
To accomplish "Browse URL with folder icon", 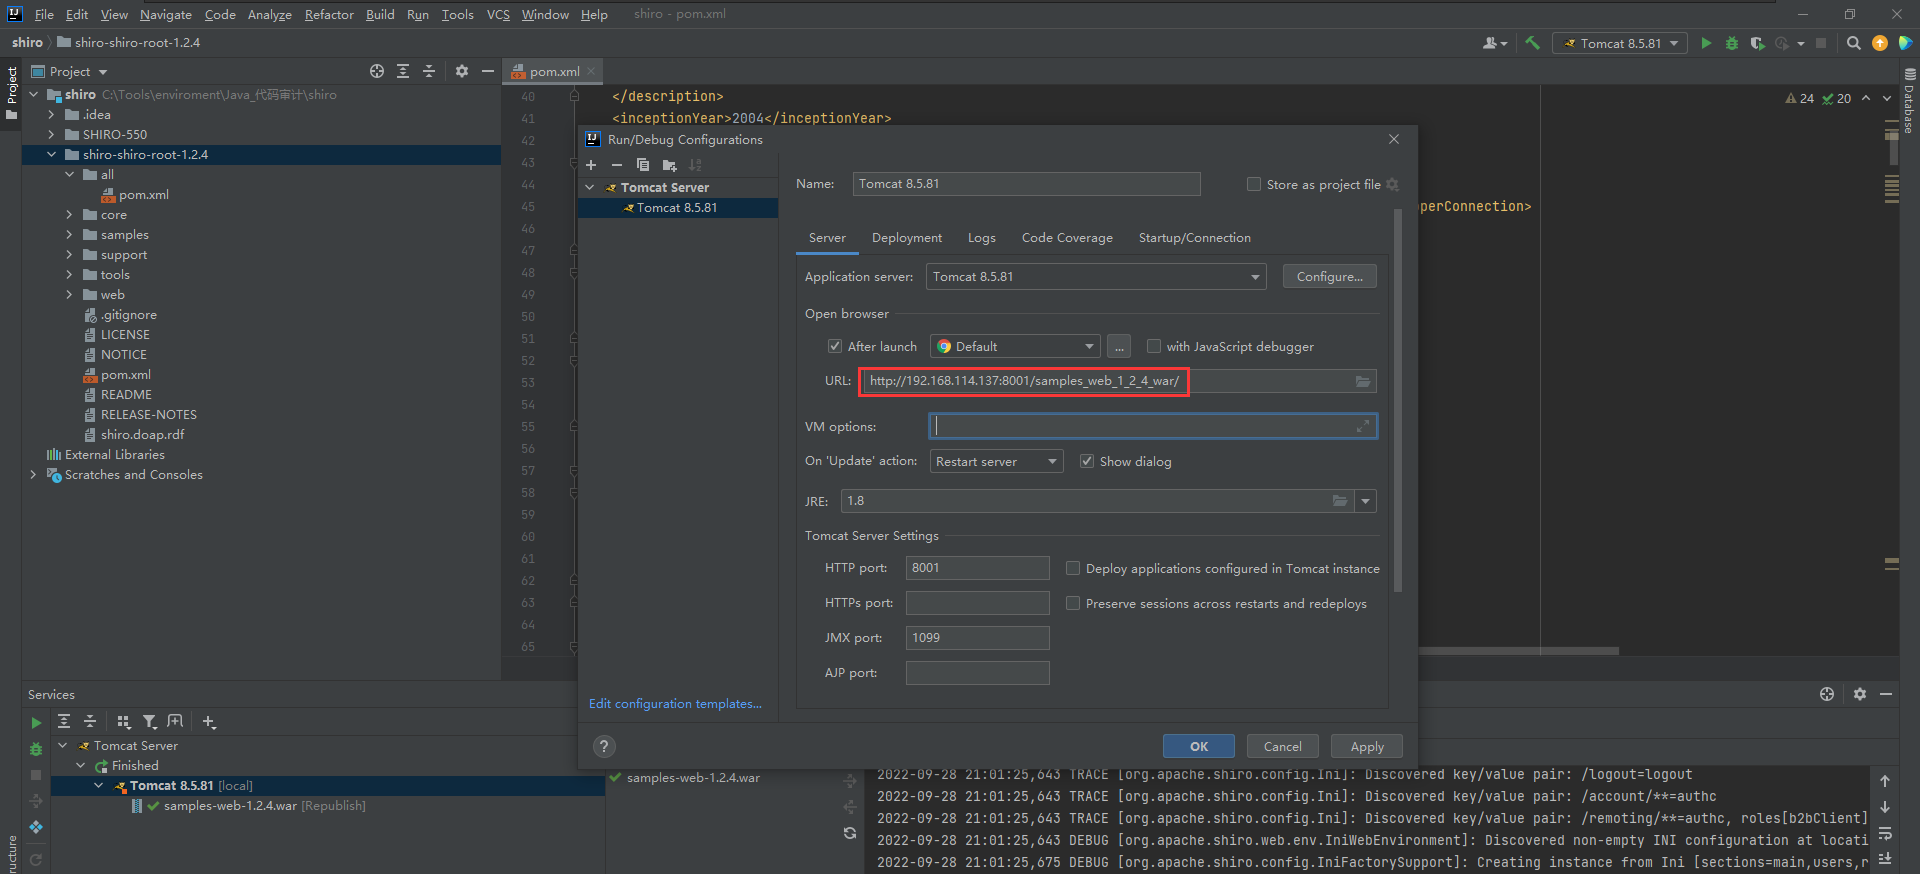I will click(x=1363, y=381).
